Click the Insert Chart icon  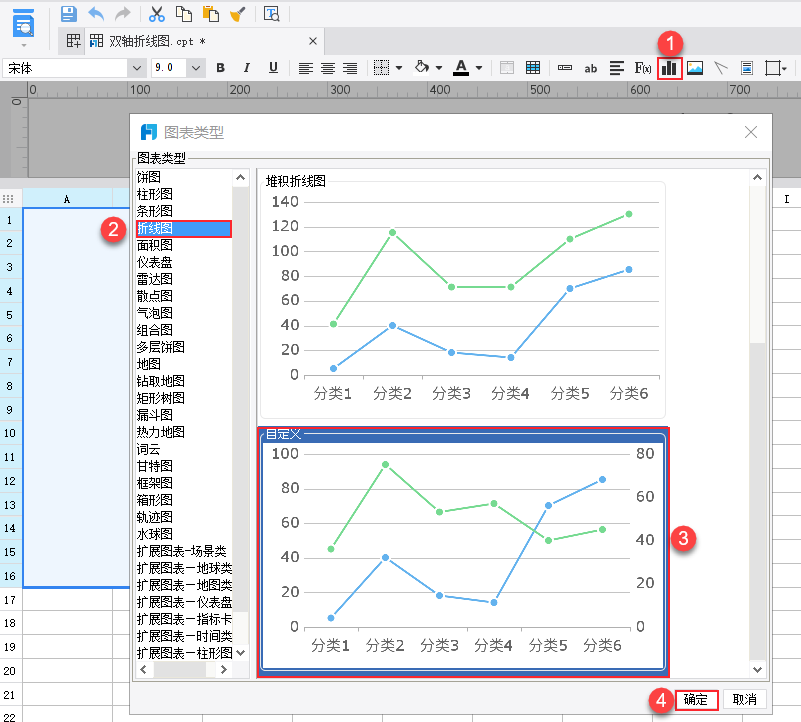tap(670, 68)
